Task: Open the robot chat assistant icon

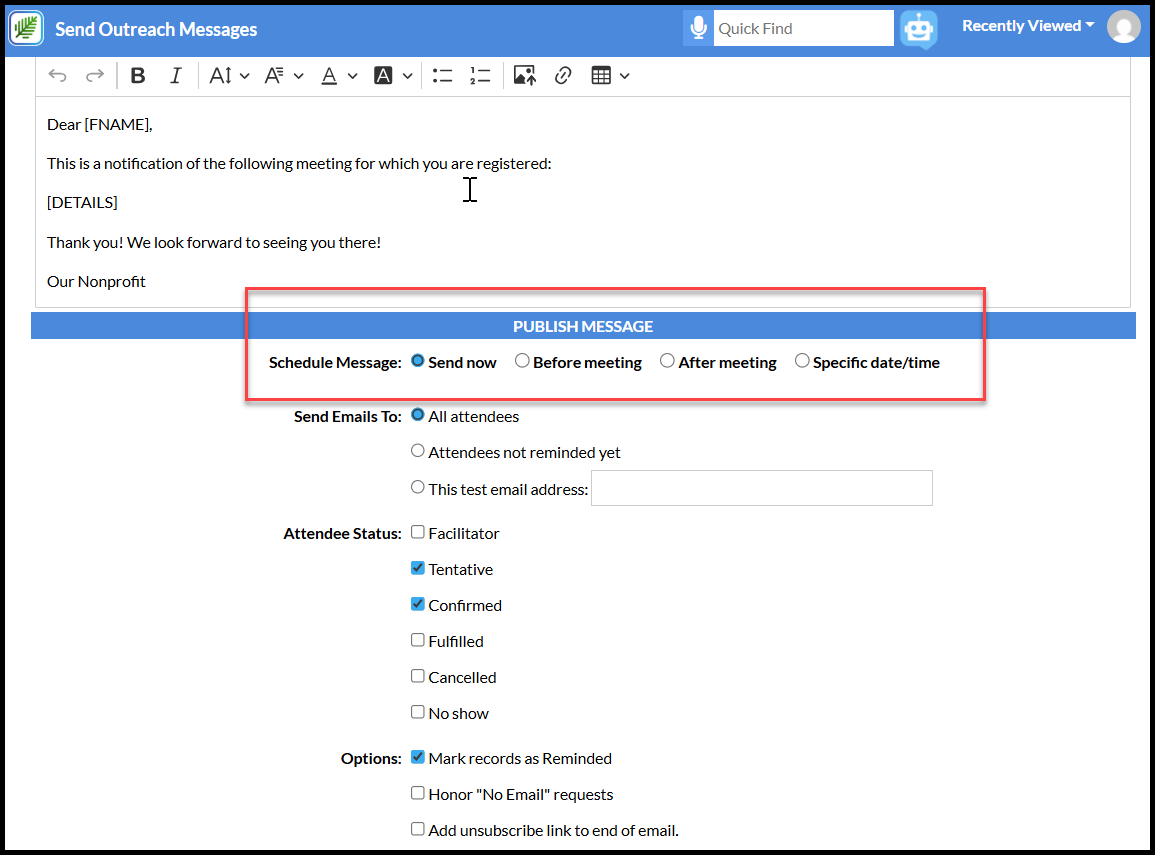Action: 919,29
